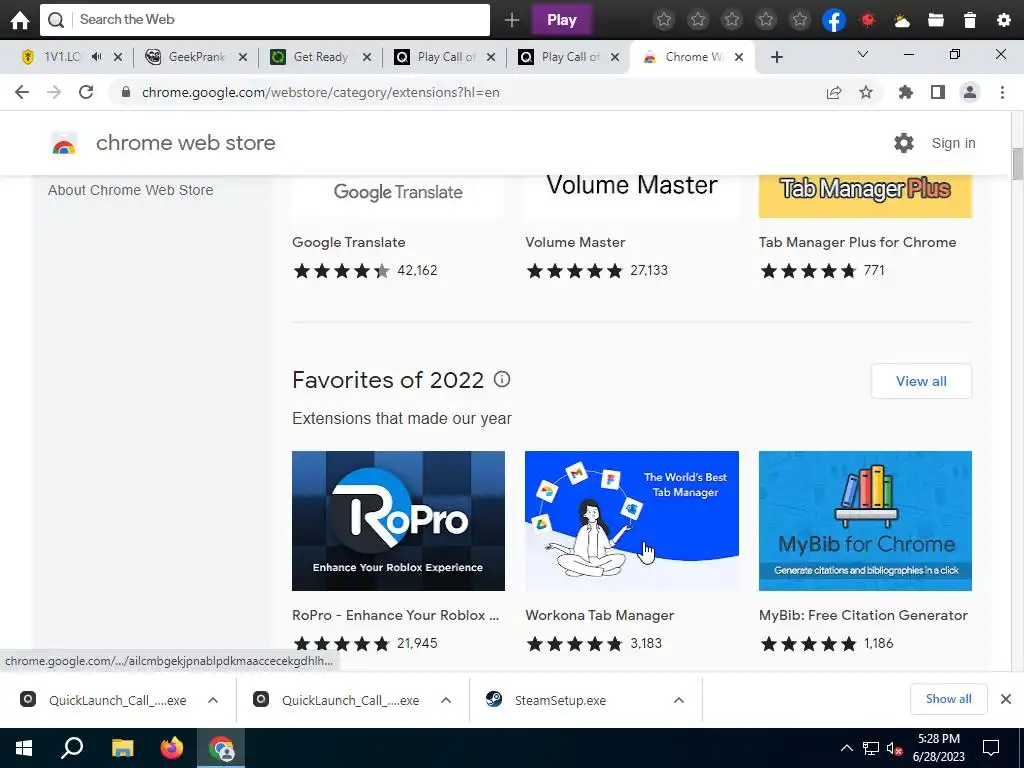Open Web Store settings gear
Screen dimensions: 1024x768
[904, 143]
